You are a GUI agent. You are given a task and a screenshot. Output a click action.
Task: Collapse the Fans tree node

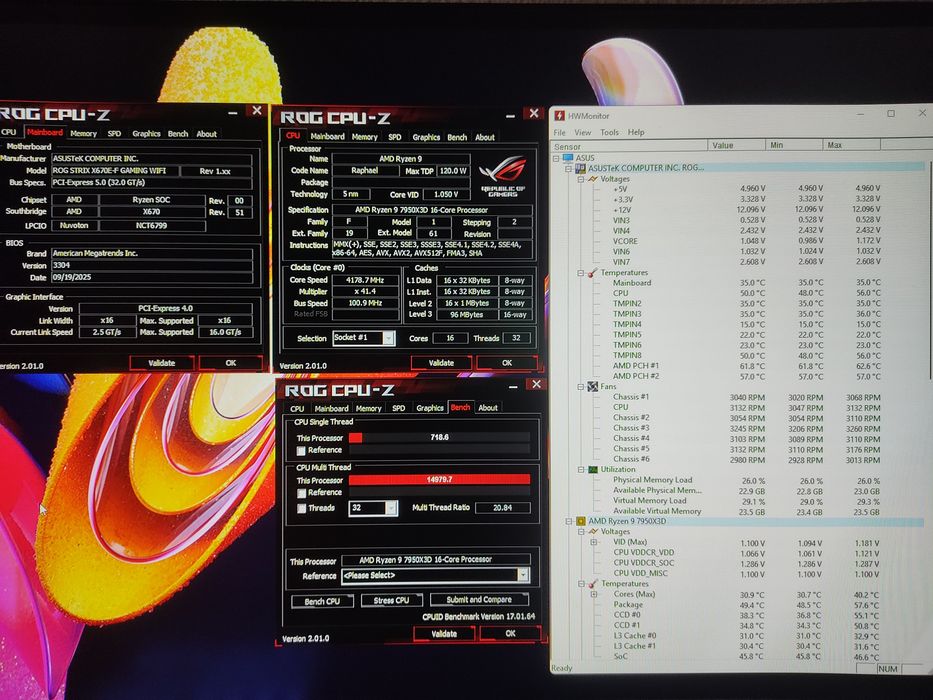click(x=581, y=387)
